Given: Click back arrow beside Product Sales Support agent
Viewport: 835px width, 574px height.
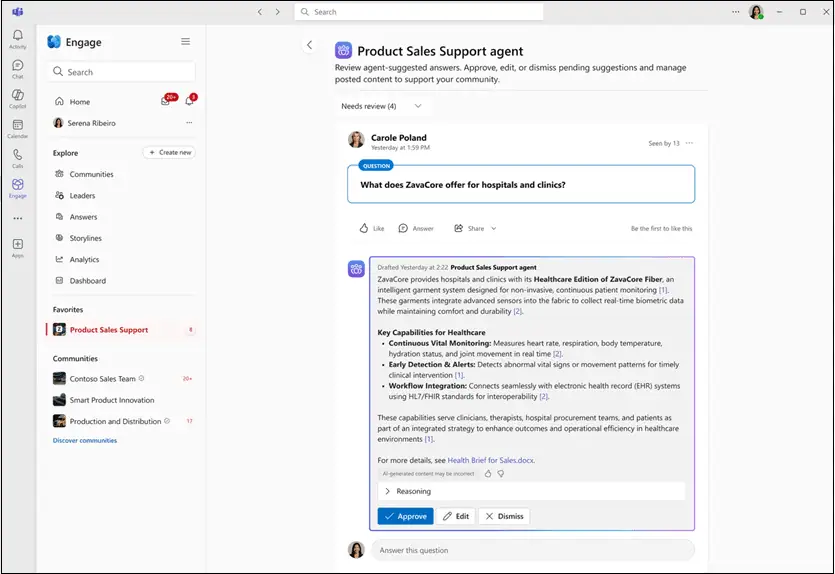Looking at the screenshot, I should pyautogui.click(x=309, y=45).
